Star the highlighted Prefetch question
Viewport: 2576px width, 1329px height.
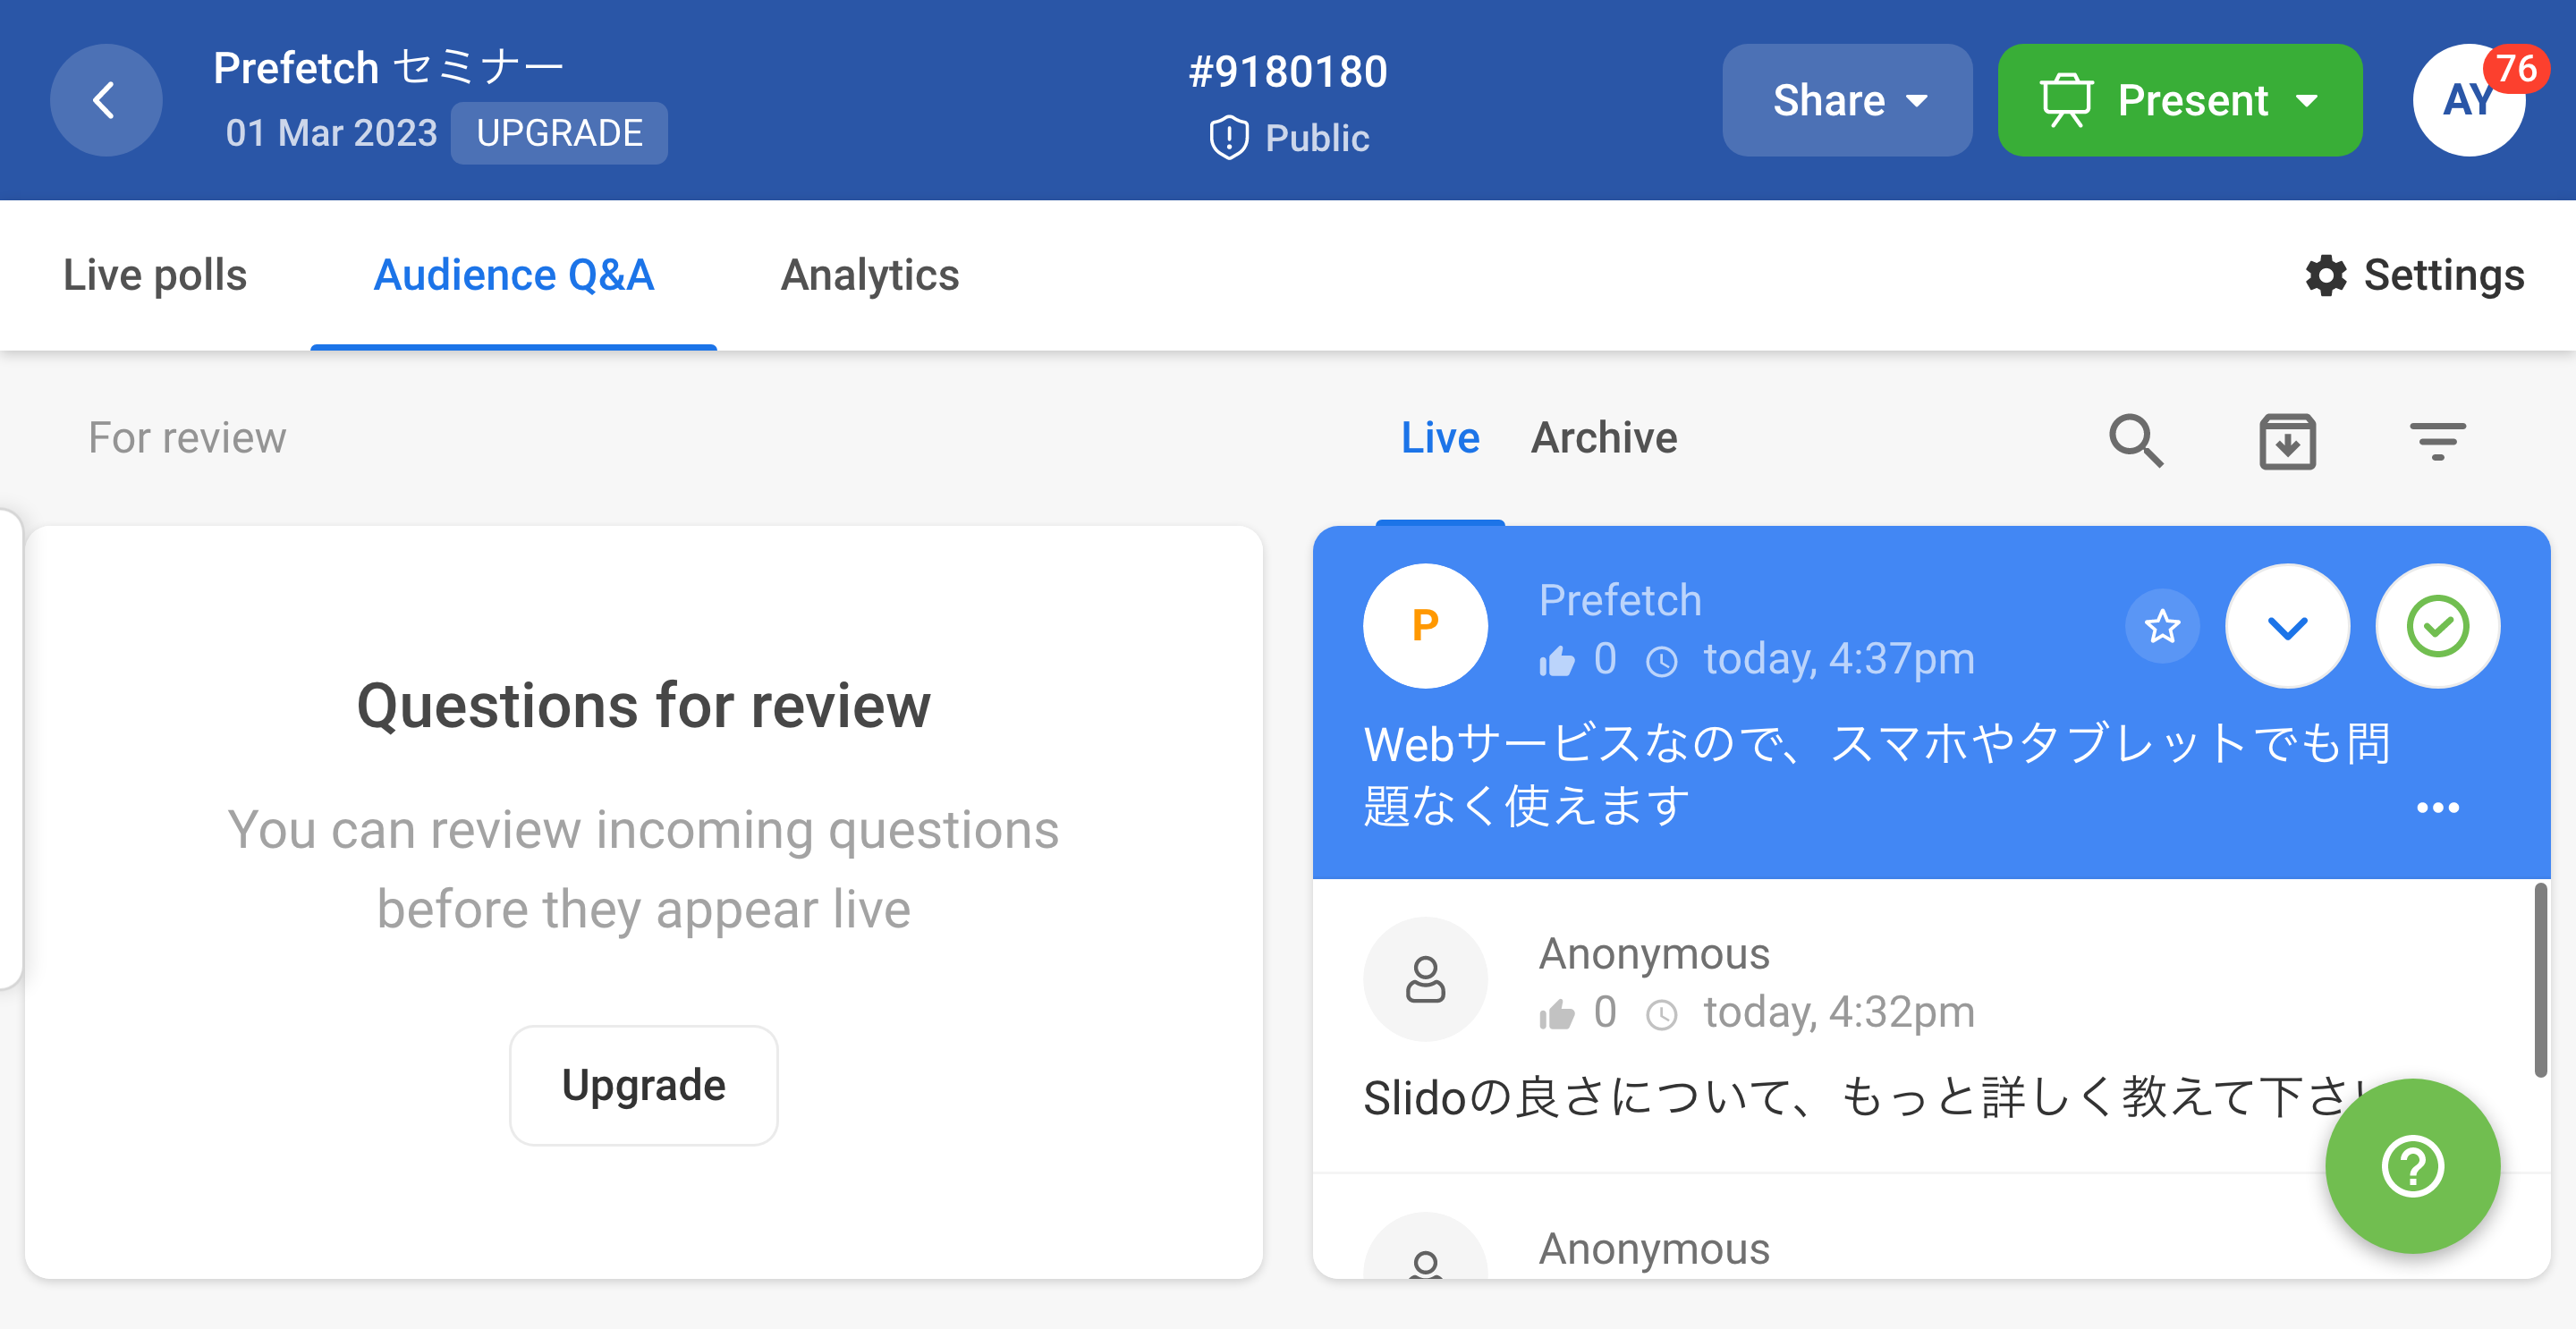[2162, 626]
